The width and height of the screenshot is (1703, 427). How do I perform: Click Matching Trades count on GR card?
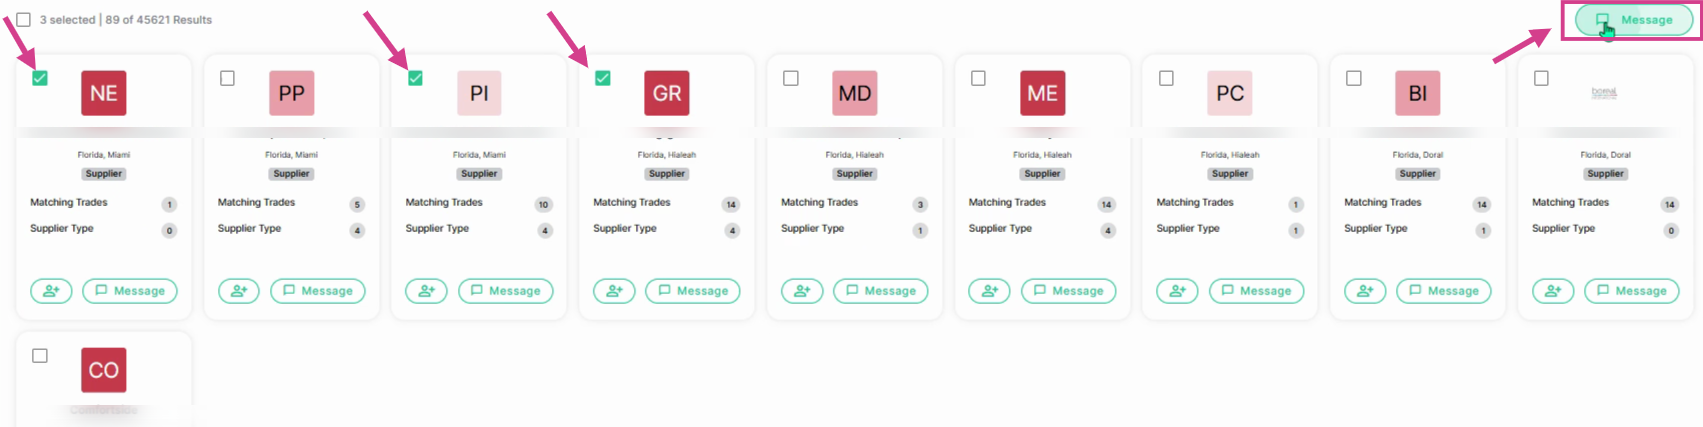[x=731, y=204]
